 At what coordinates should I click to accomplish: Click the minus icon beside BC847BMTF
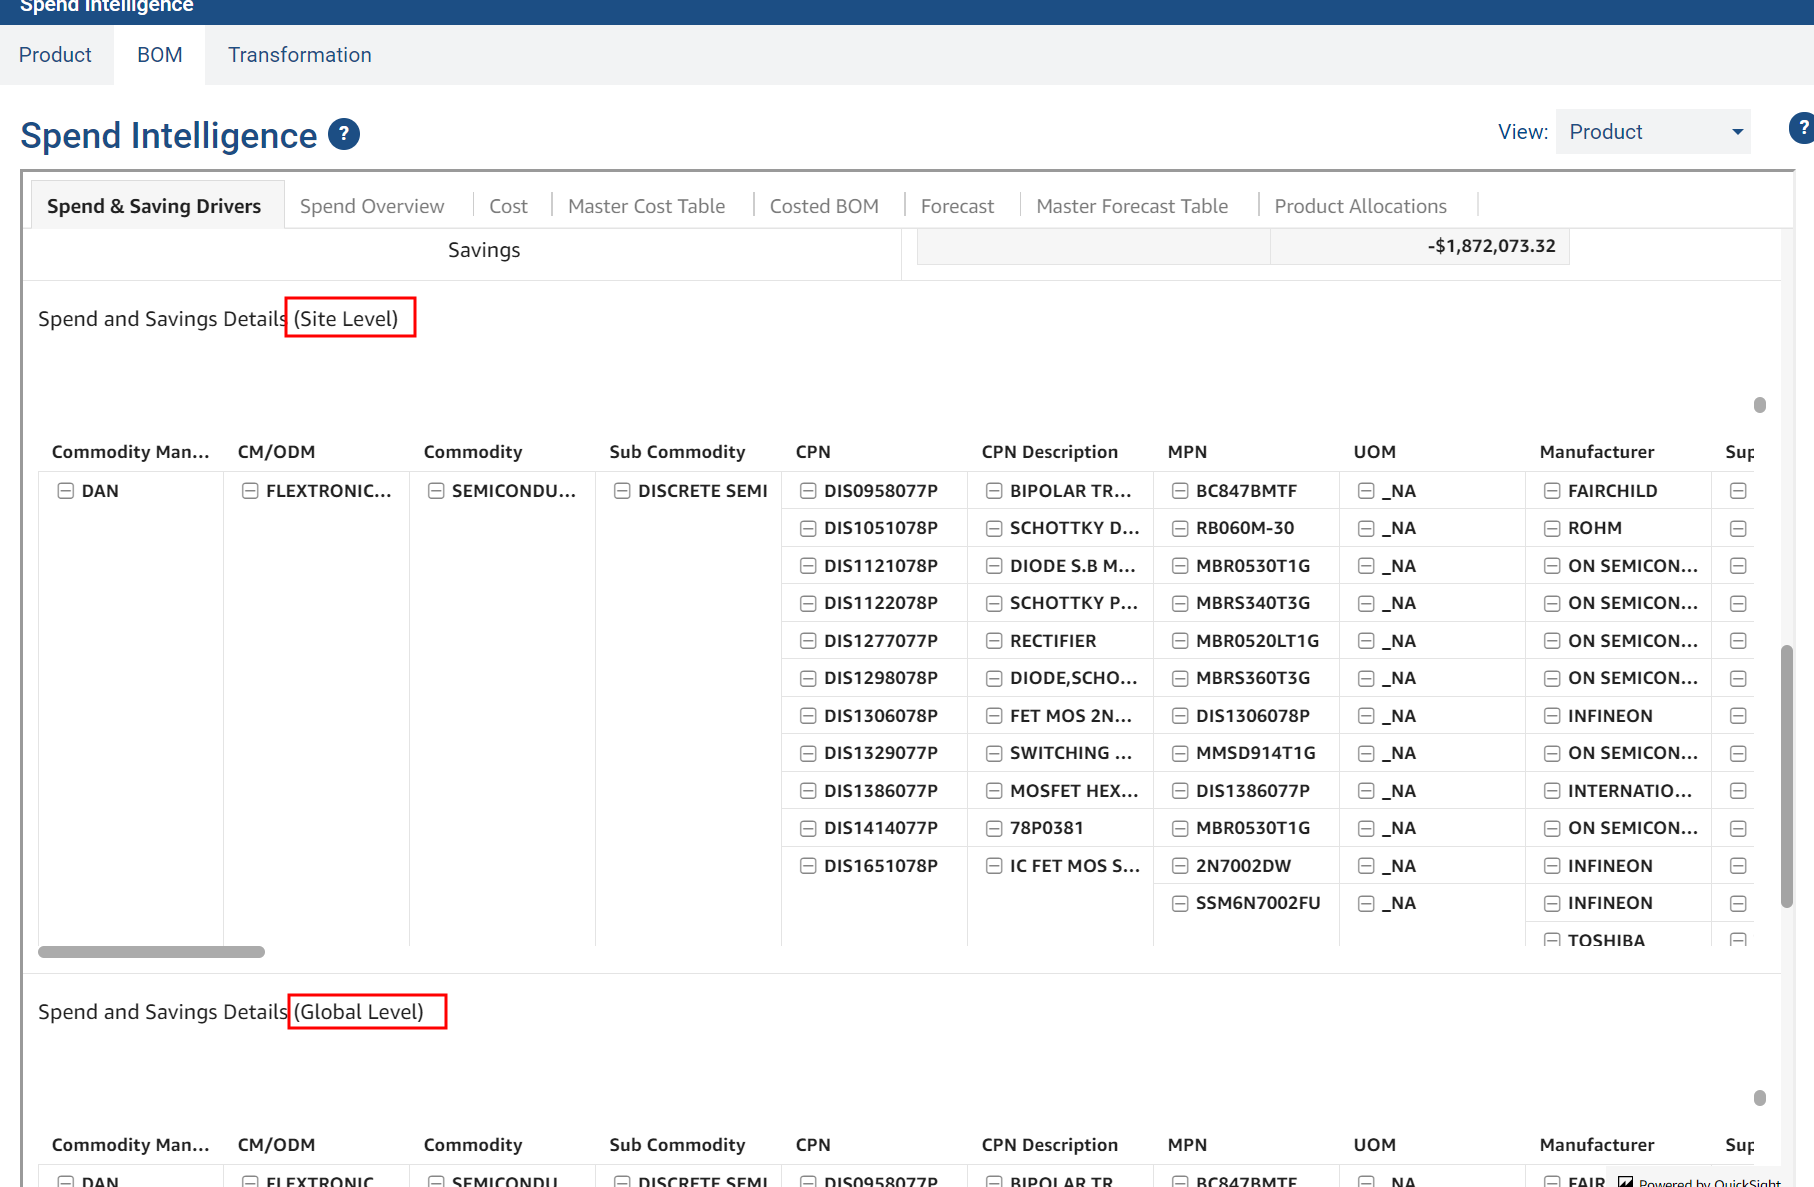(1180, 491)
